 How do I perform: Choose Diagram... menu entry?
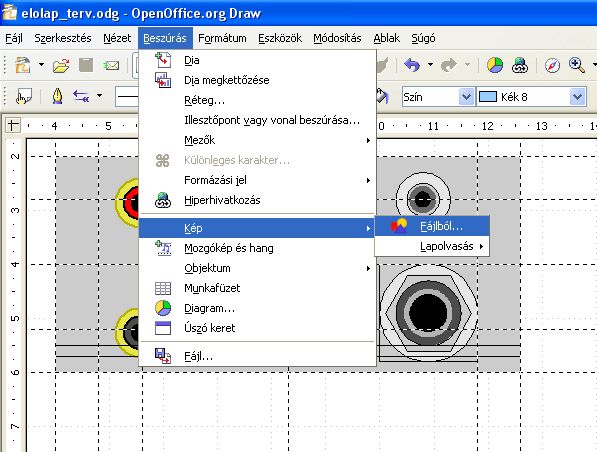tap(257, 308)
